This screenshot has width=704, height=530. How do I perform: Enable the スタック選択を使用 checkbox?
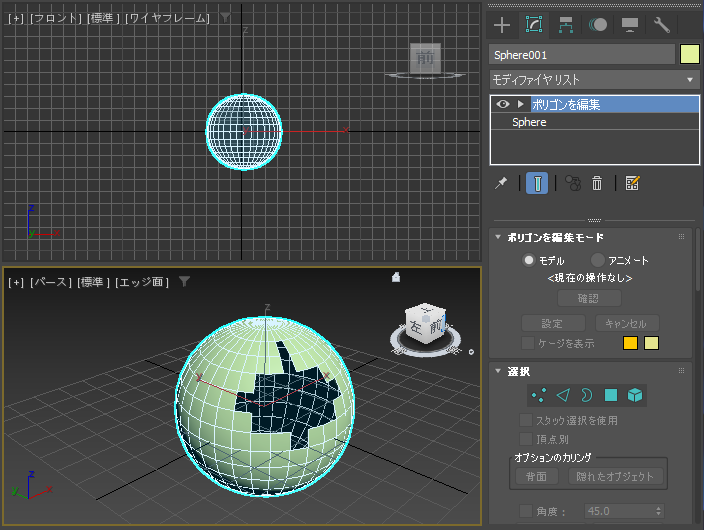tap(526, 420)
